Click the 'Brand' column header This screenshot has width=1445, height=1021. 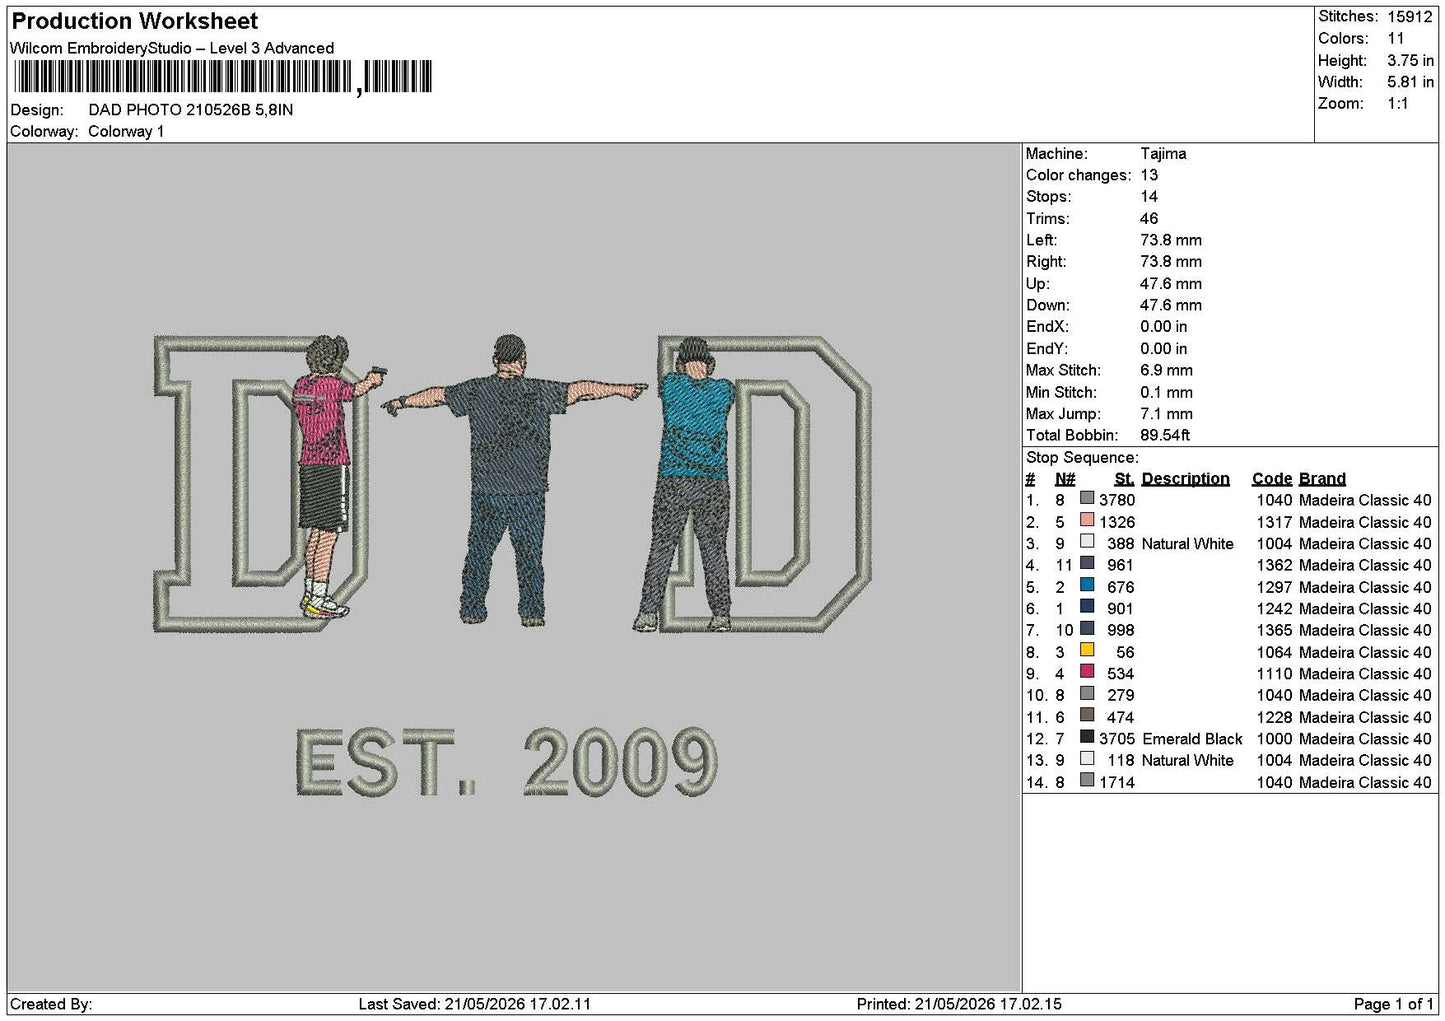click(x=1322, y=479)
